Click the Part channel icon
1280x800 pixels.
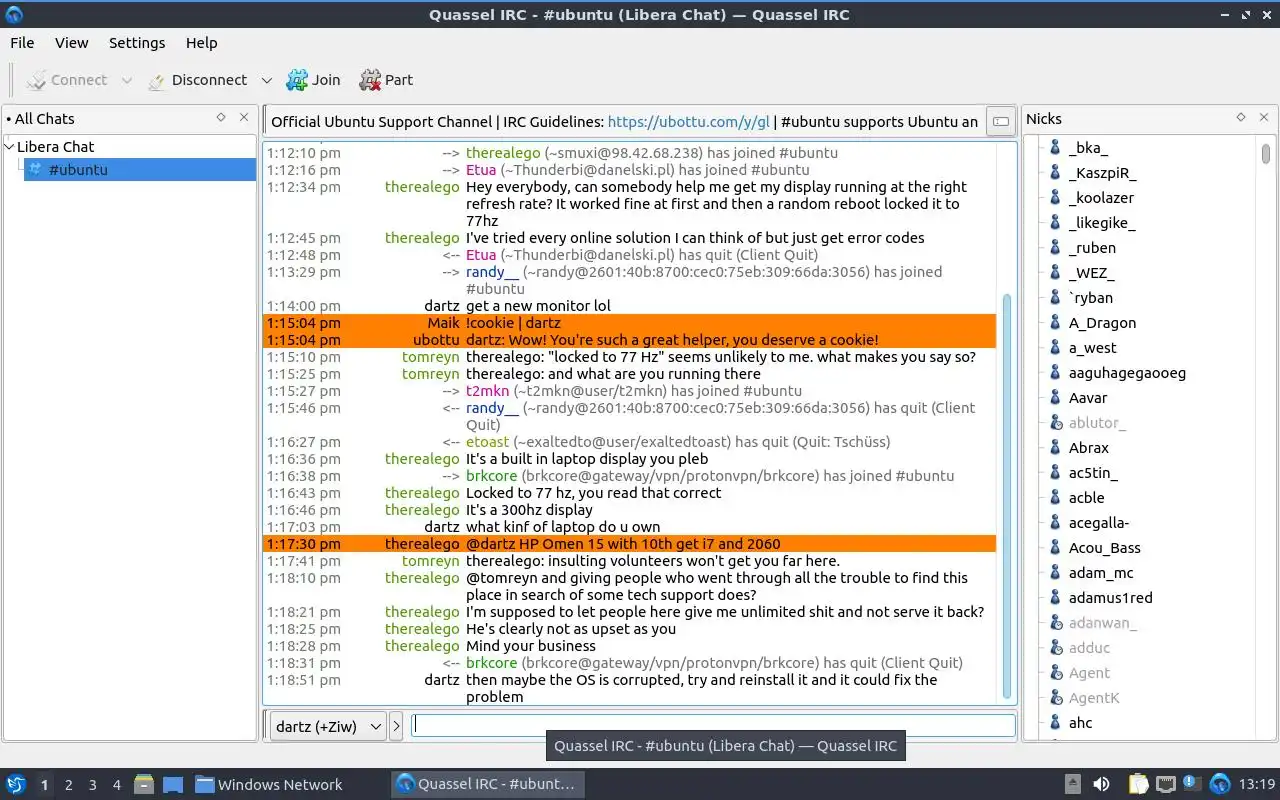coord(370,80)
